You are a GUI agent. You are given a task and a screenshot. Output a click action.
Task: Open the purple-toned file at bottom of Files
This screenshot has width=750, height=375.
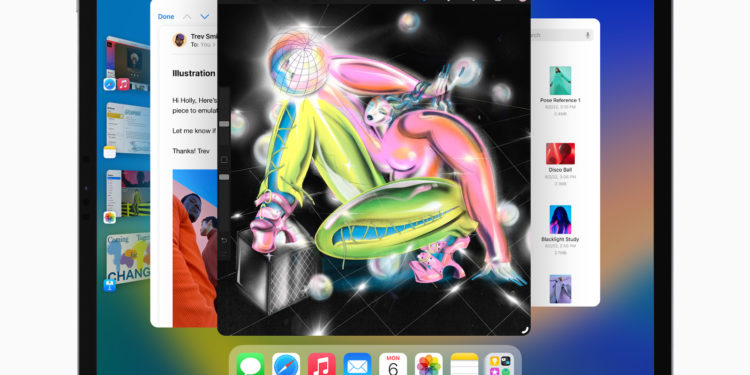[560, 289]
